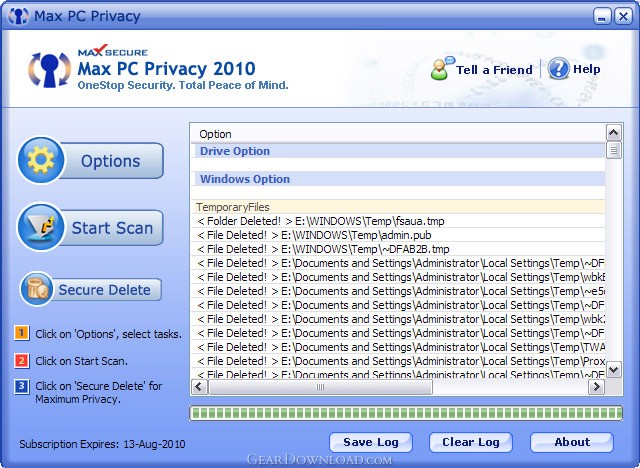
Task: Click step 2 text Click on Start Scan
Action: tap(82, 361)
